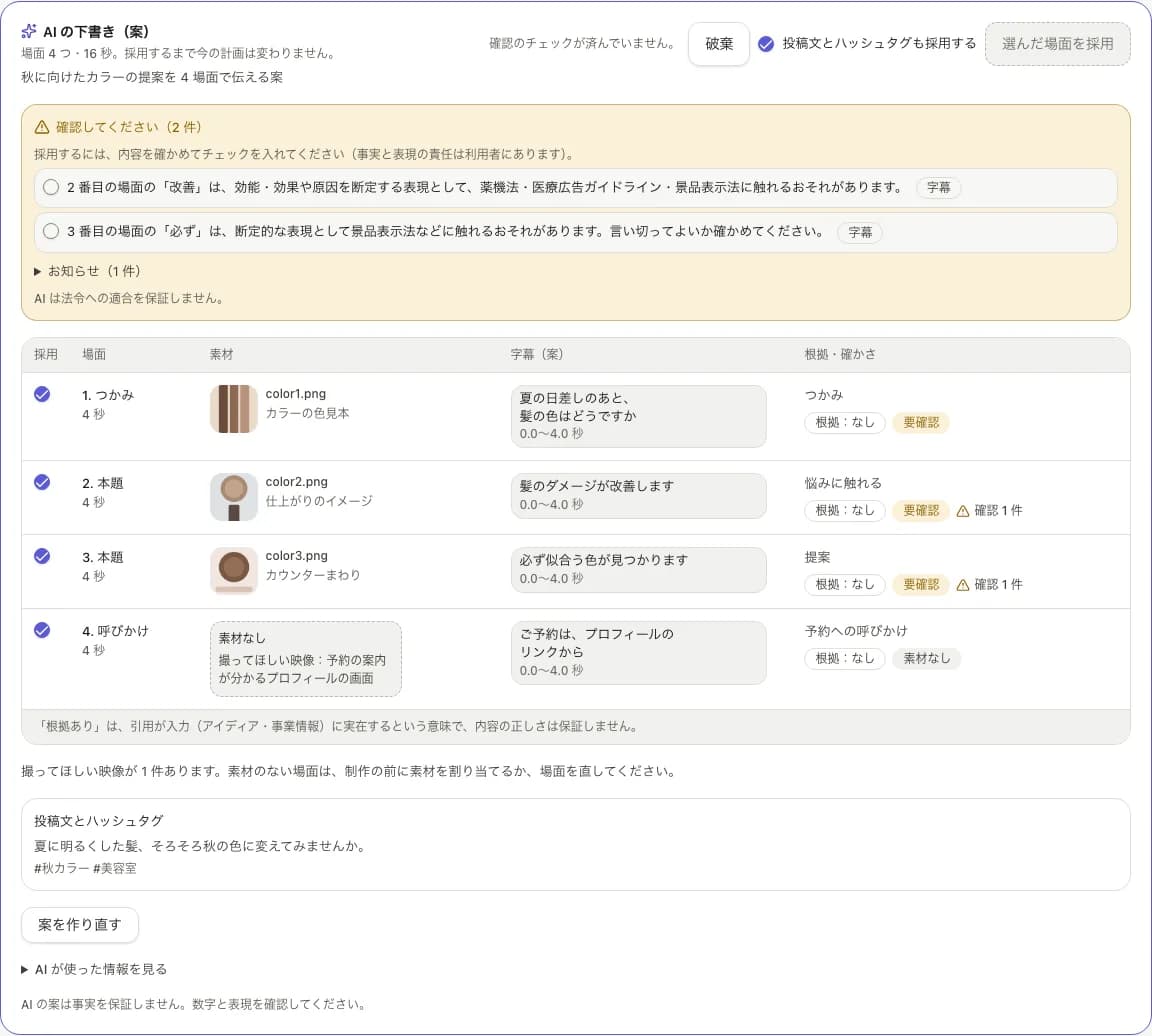The image size is (1152, 1036).
Task: Click the 字幕（案） column header
Action: coord(537,354)
